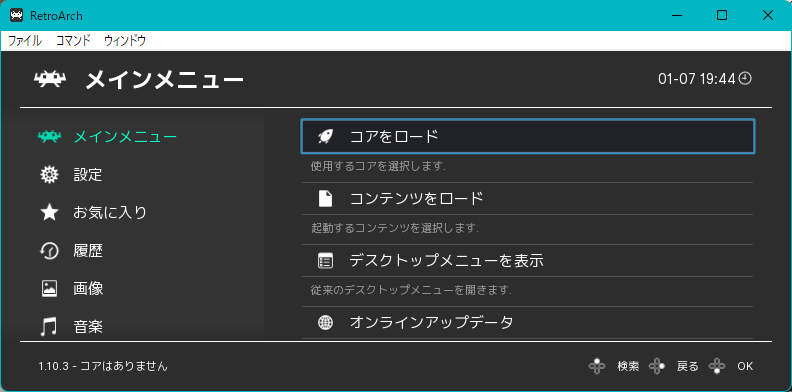
Task: Click the file icon for コンテンツをロード
Action: tap(325, 199)
